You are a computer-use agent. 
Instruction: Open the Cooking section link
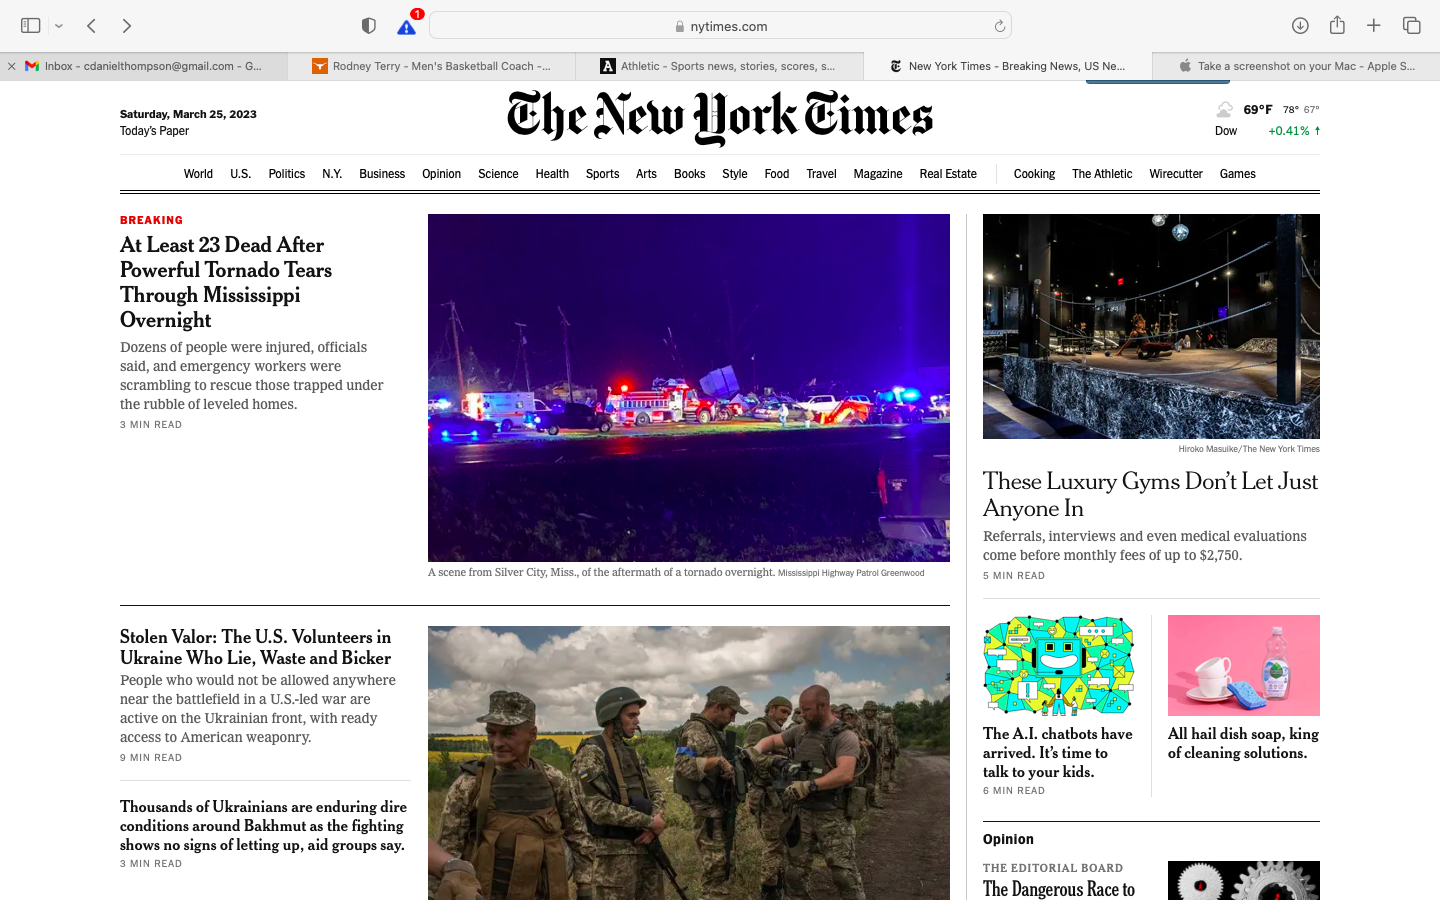coord(1034,174)
